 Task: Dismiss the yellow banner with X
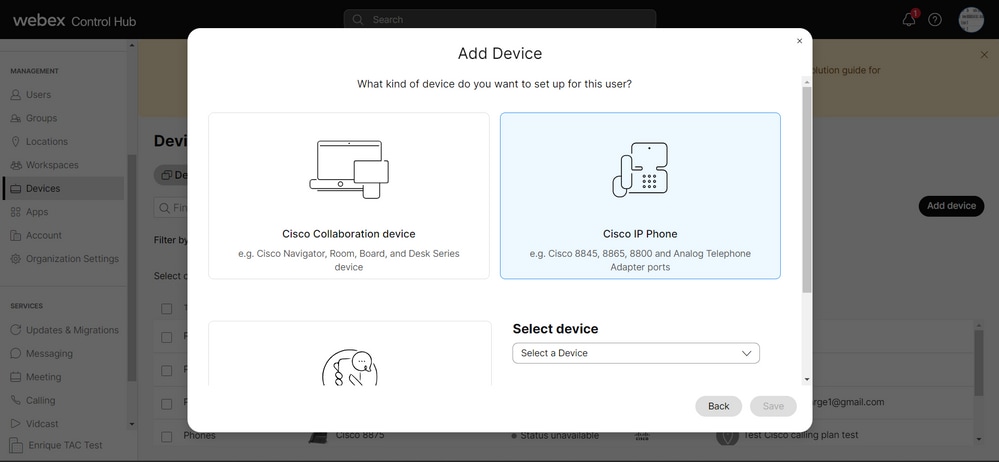click(984, 55)
